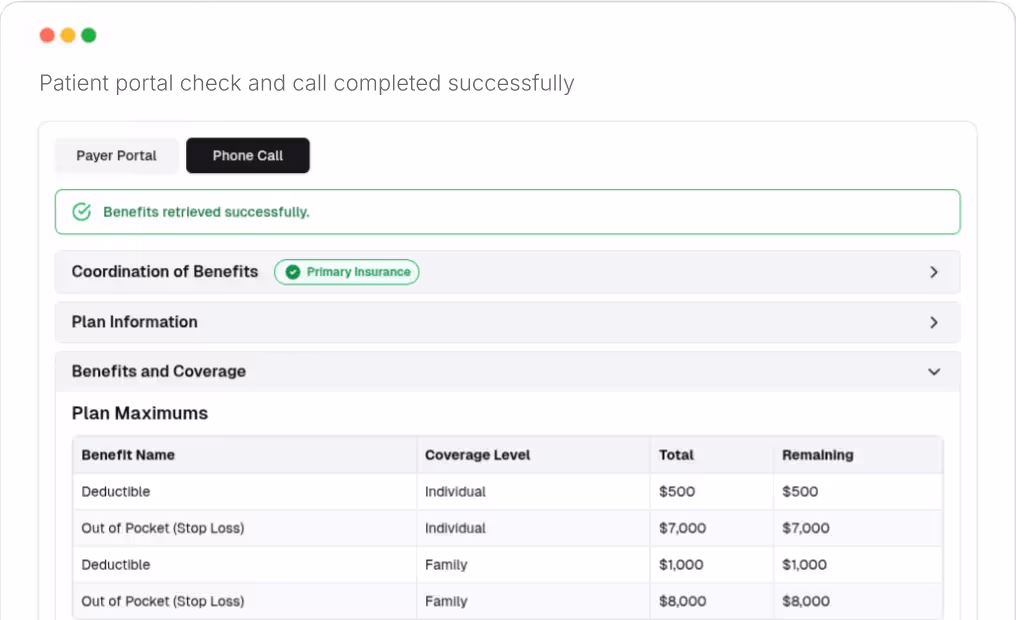1016x620 pixels.
Task: Click the check icon inside Primary Insurance badge
Action: (x=291, y=271)
